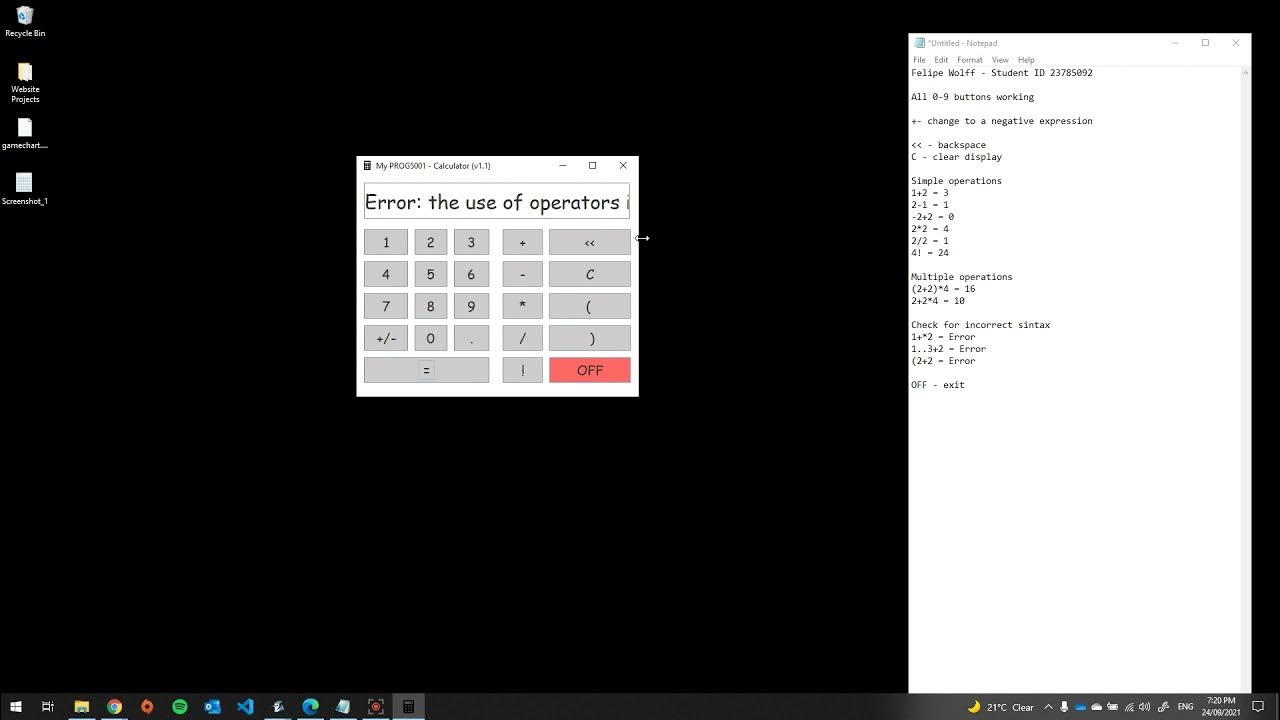
Task: Open Notepad Edit menu
Action: (941, 60)
